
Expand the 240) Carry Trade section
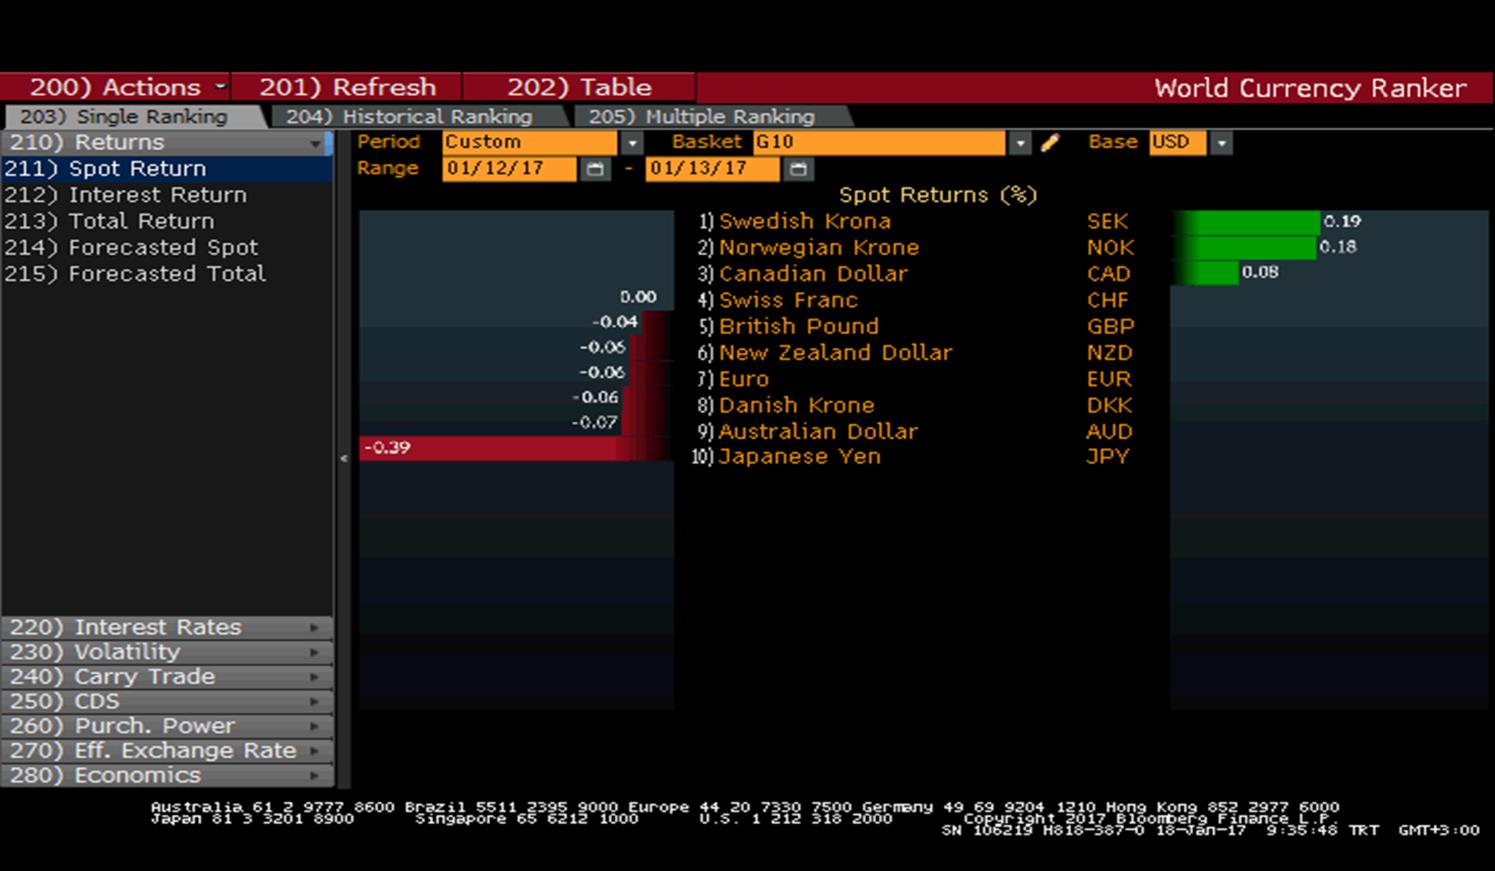tap(167, 677)
